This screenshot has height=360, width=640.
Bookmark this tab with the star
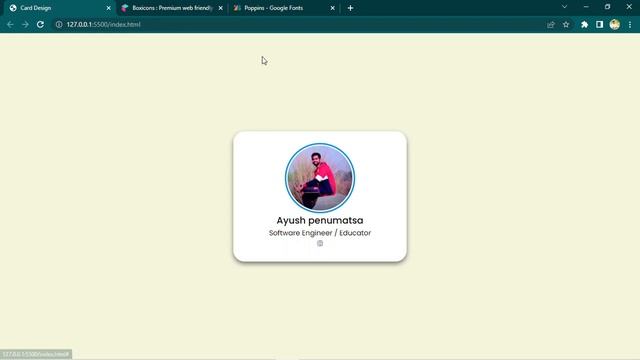click(x=566, y=24)
